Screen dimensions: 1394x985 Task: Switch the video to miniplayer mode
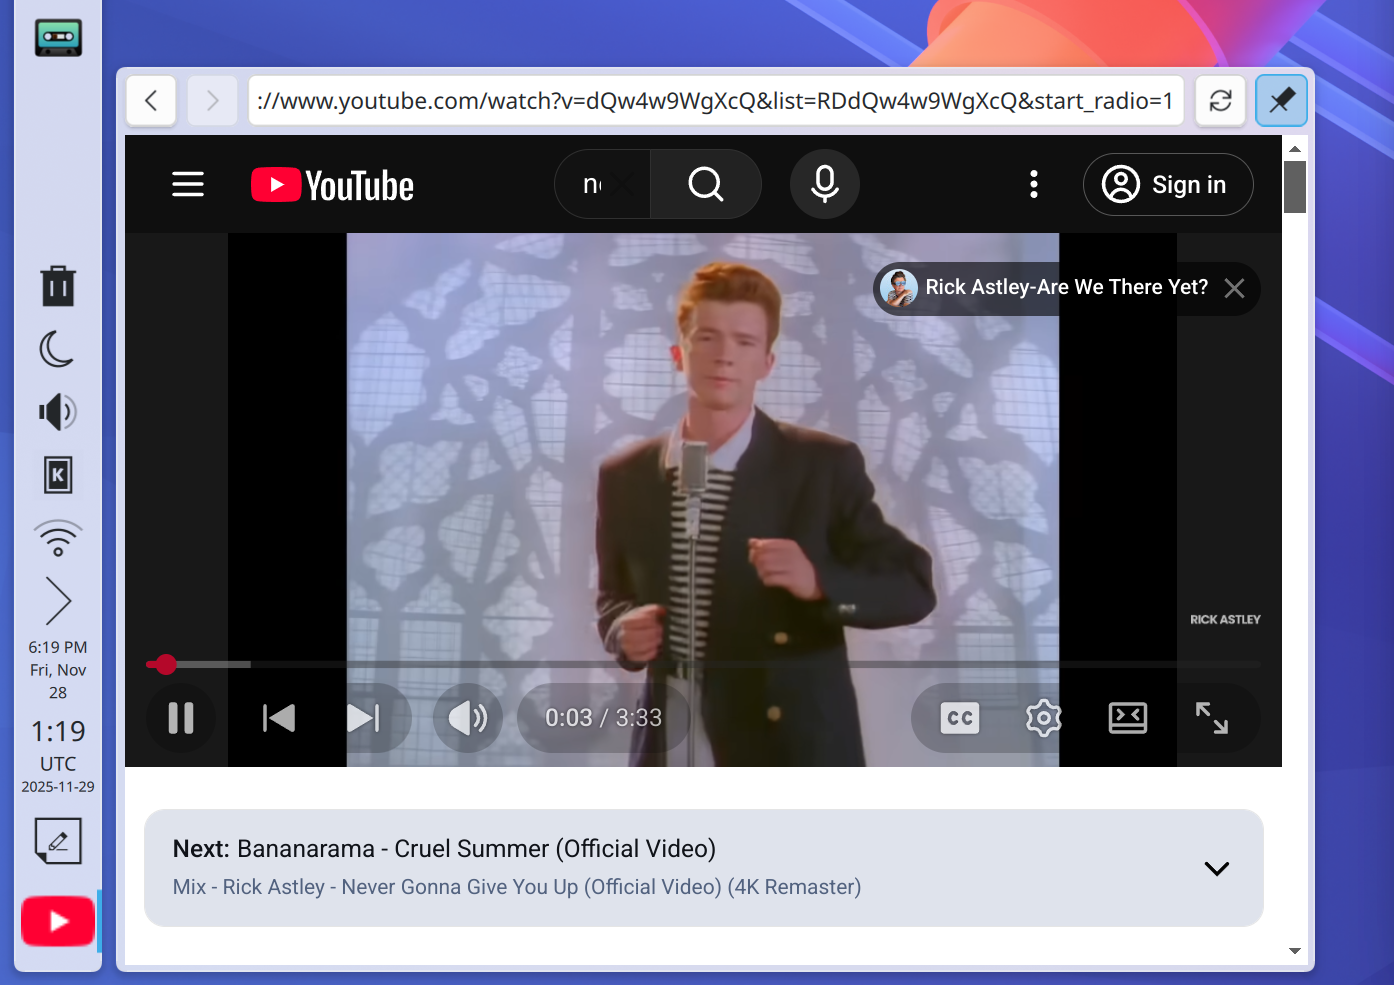coord(1128,717)
